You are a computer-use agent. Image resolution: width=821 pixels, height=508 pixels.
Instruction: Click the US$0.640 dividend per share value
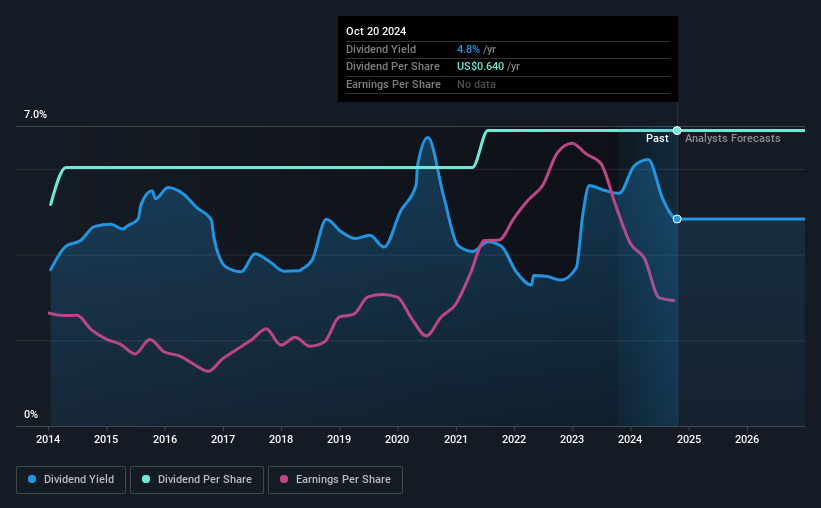481,67
